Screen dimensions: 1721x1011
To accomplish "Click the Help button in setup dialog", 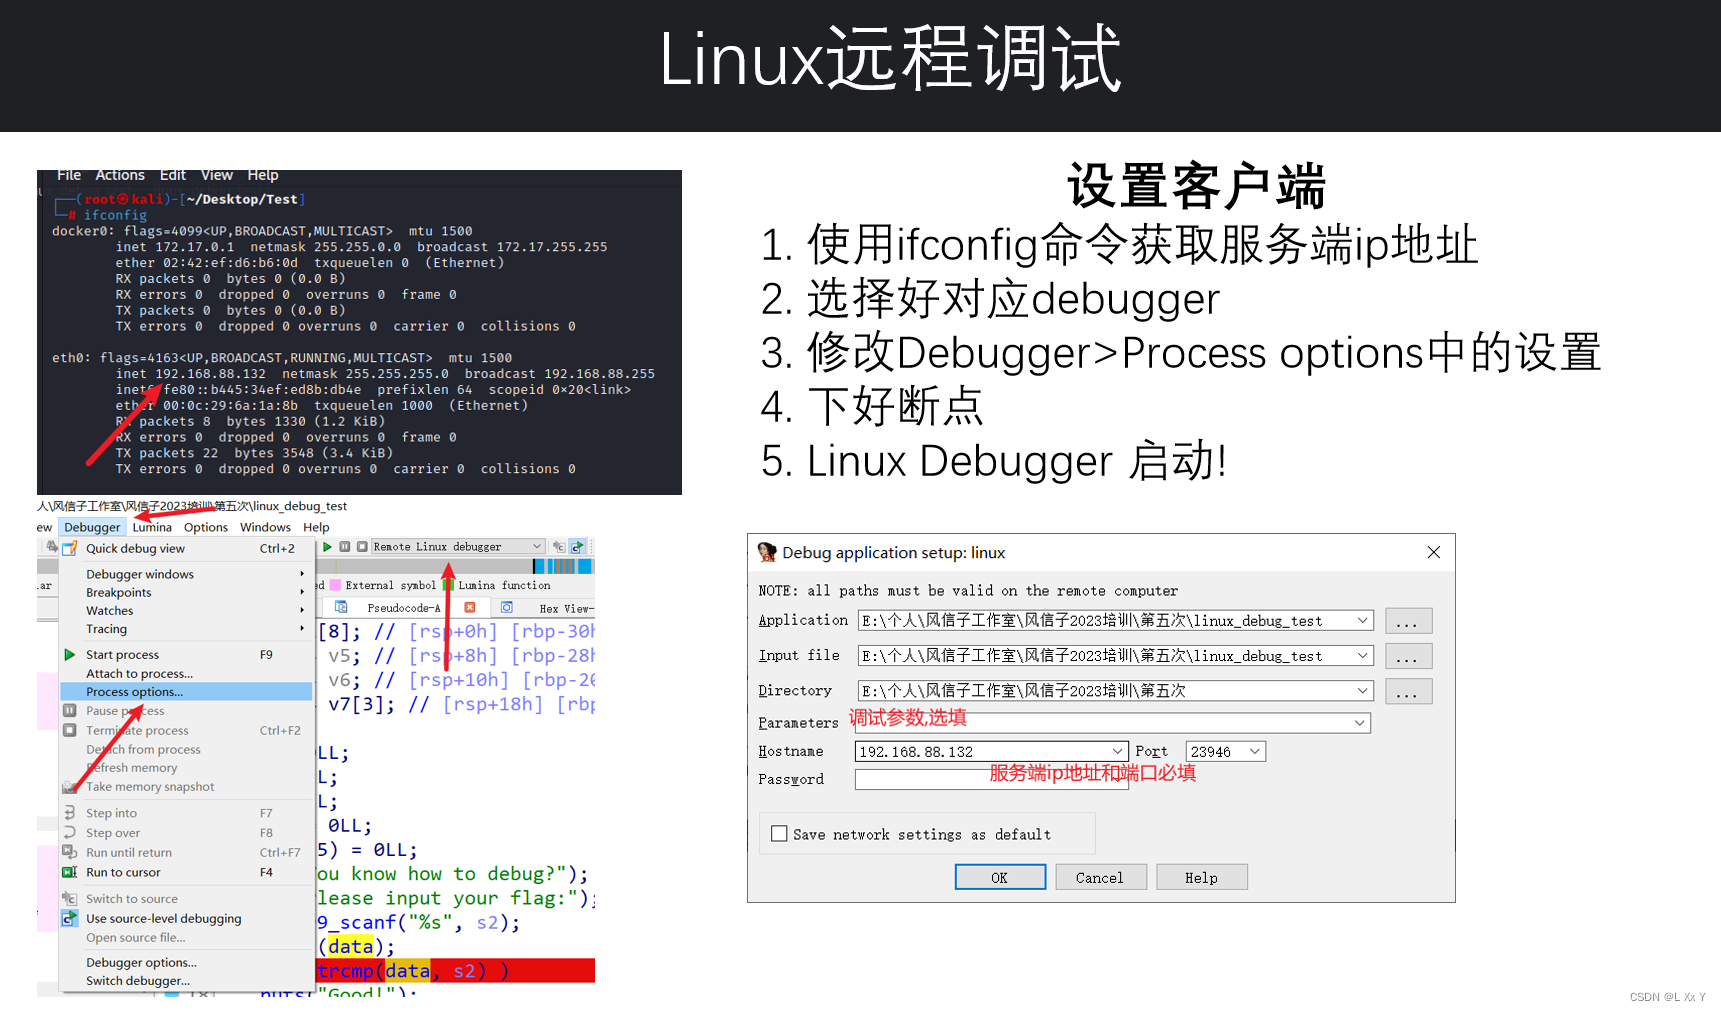I will [1201, 877].
